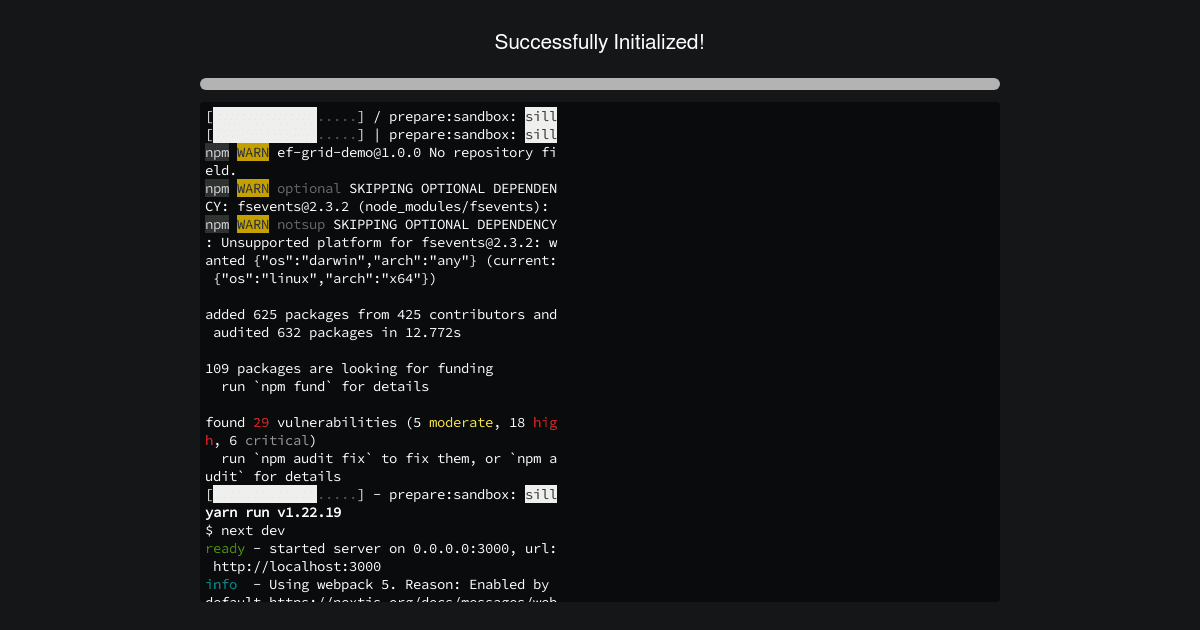Screen dimensions: 1200x630
Task: Click the highlighted 'sill' badge near yarn output
Action: coord(541,494)
